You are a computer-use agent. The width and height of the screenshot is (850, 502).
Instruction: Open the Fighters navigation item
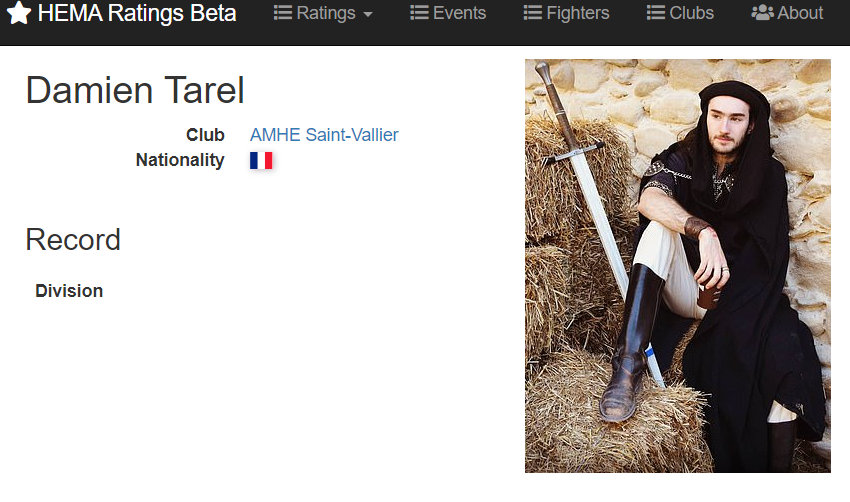pos(578,13)
